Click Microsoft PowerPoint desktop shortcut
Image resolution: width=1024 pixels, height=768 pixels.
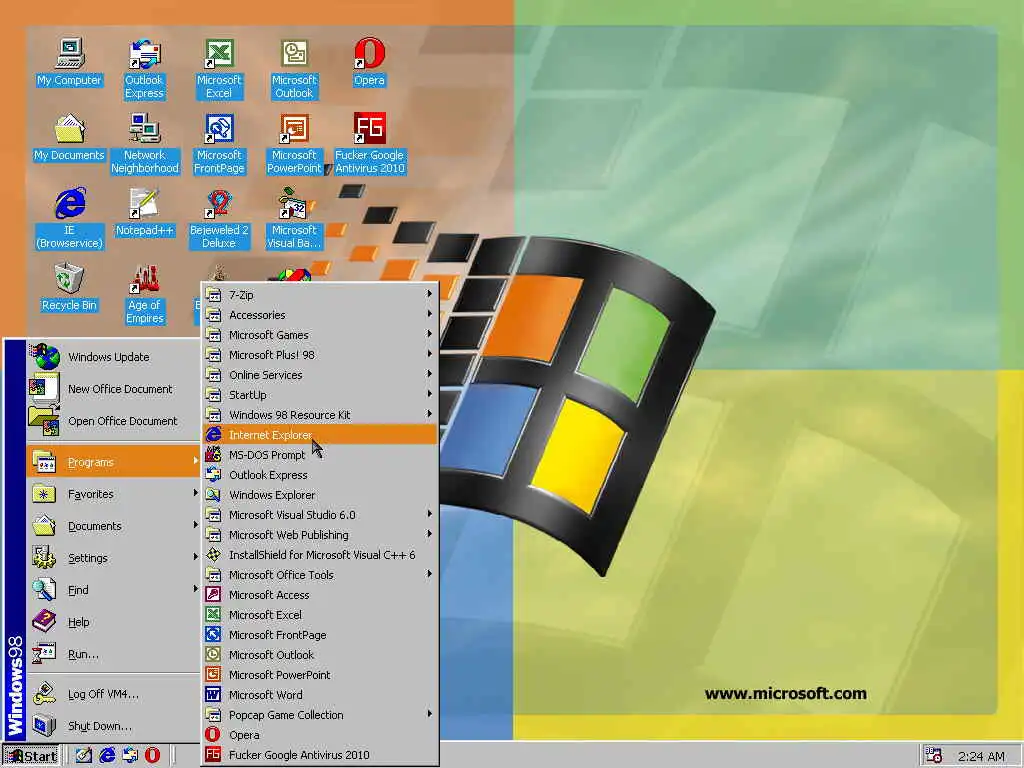pos(294,144)
